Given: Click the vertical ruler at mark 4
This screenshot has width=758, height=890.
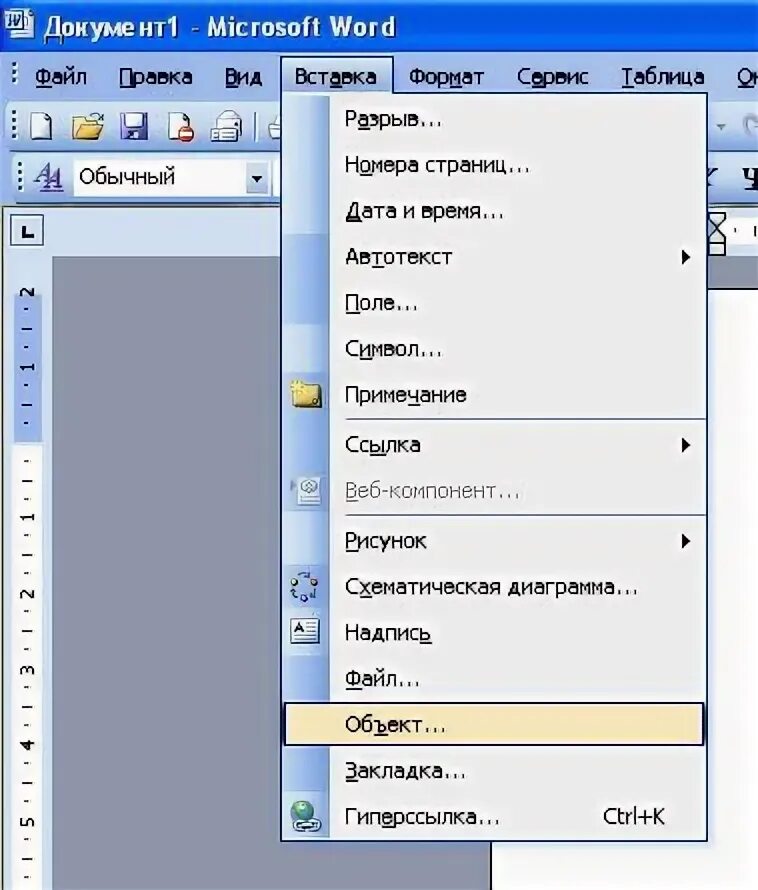Looking at the screenshot, I should (27, 744).
